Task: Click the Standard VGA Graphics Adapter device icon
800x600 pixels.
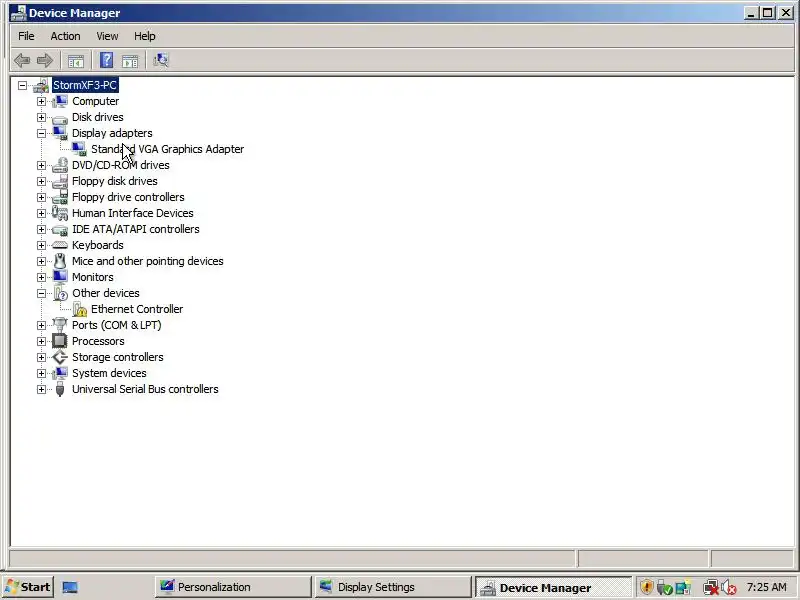Action: 79,149
